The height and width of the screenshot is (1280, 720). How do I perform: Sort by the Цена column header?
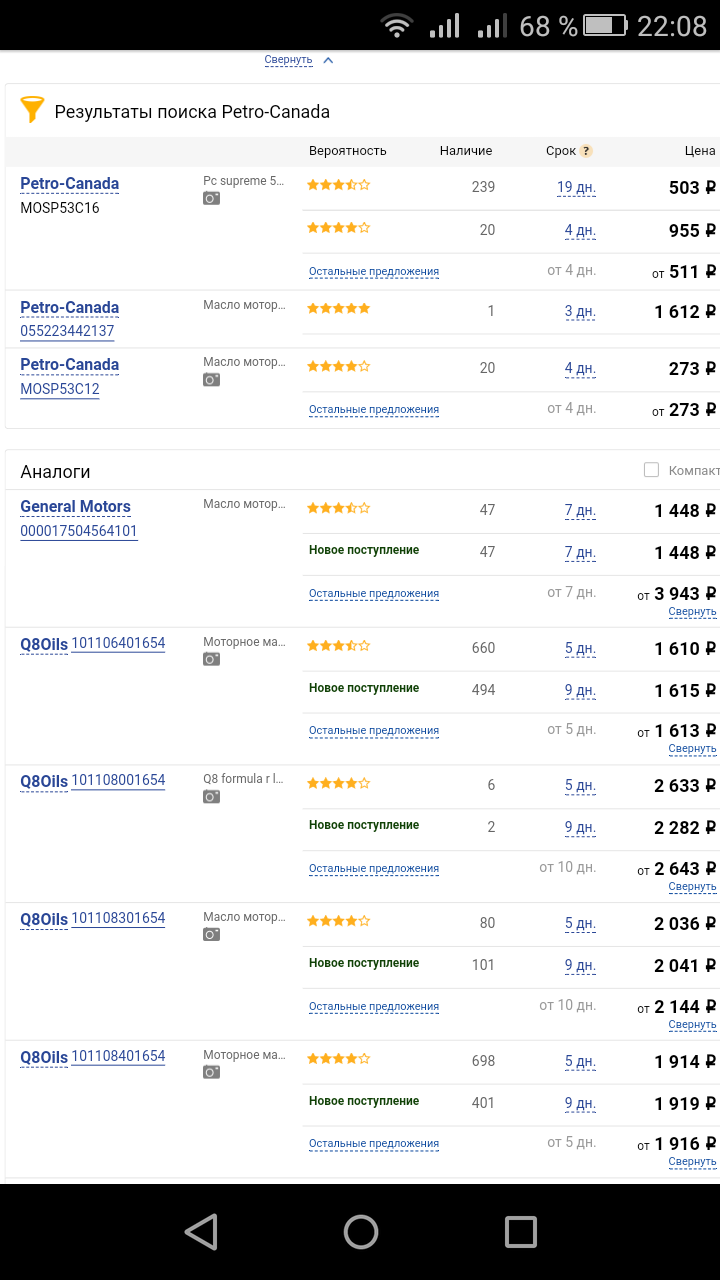coord(700,151)
